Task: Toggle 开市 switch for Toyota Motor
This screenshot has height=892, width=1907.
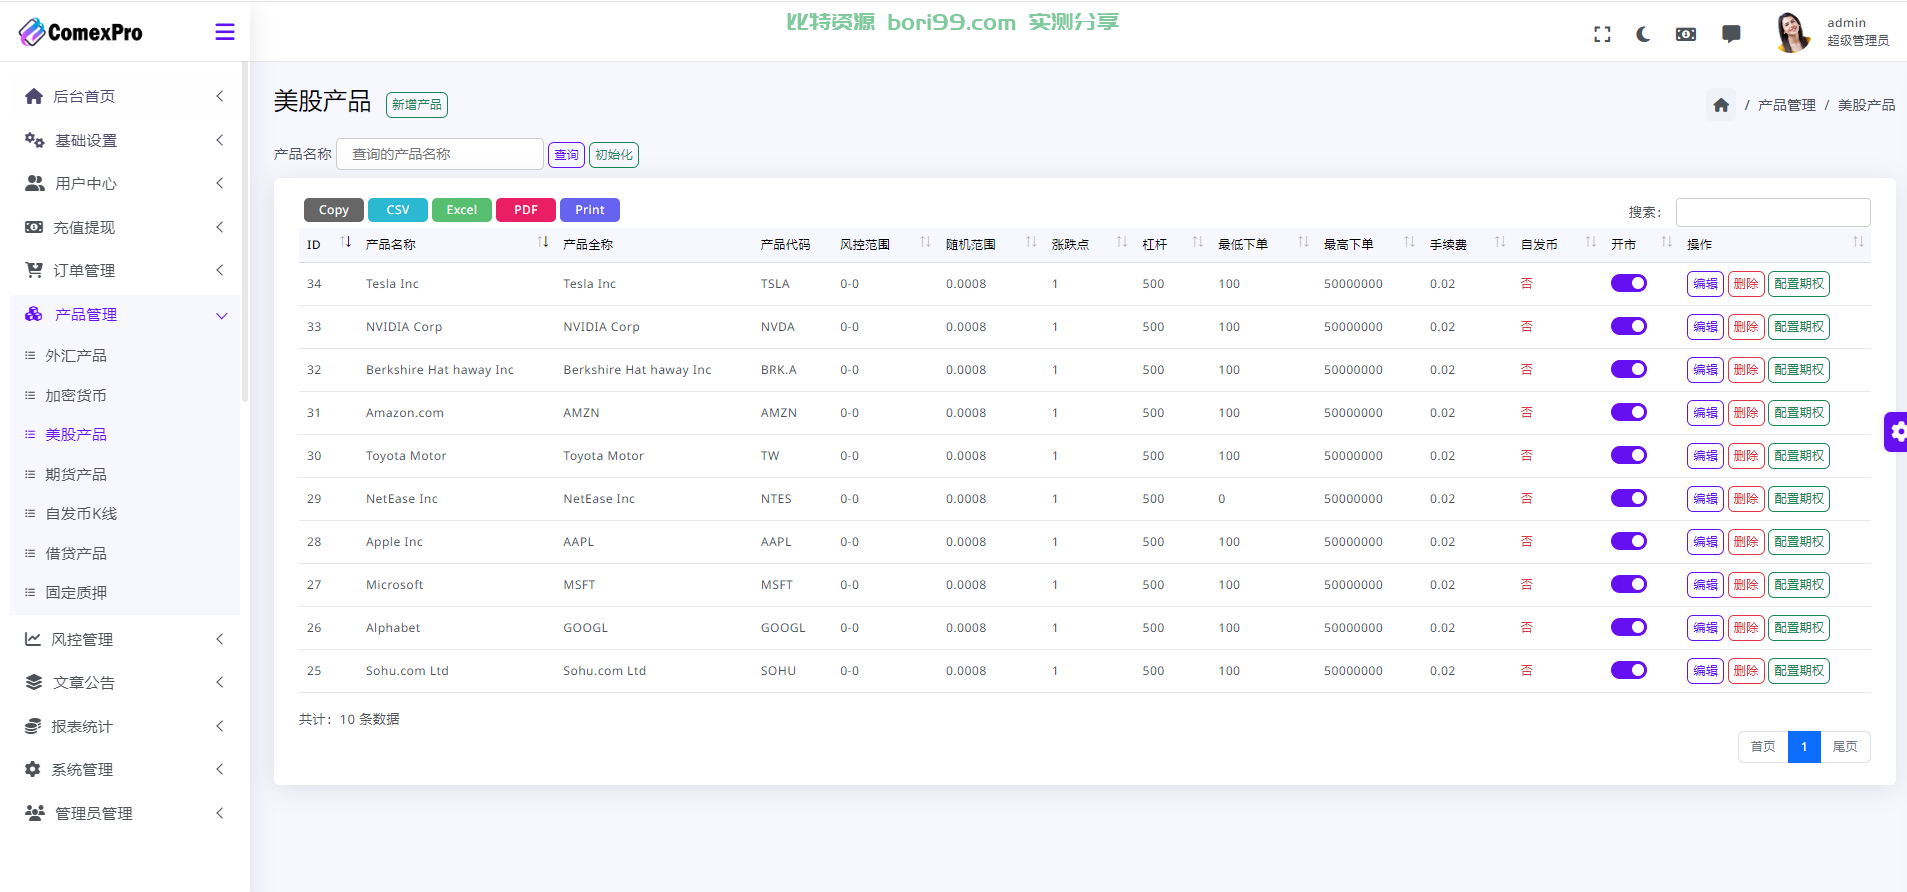Action: (1629, 455)
